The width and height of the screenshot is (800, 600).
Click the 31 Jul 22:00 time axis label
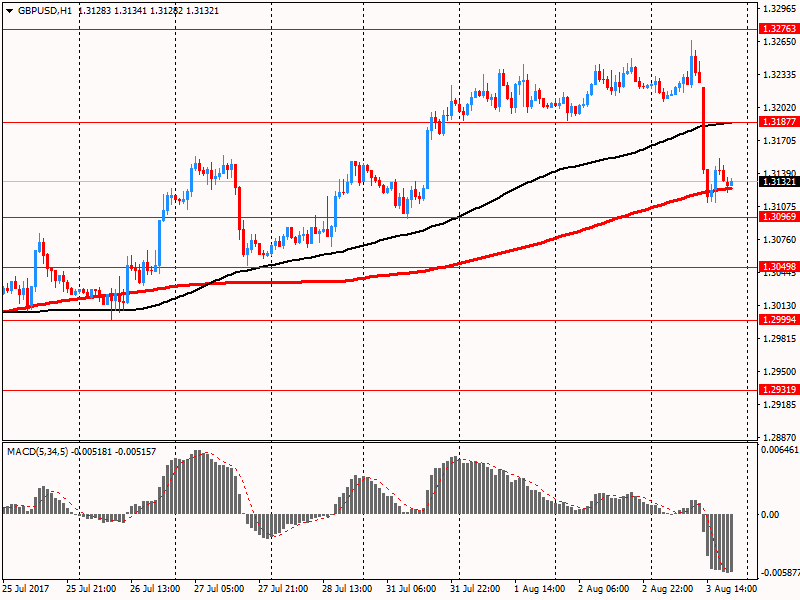pos(475,589)
